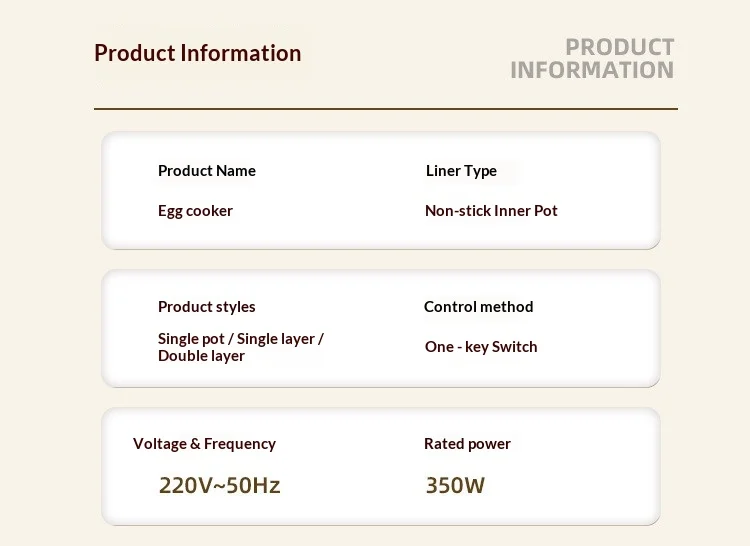Click the 'Product Information' heading
The width and height of the screenshot is (750, 546).
(x=198, y=53)
